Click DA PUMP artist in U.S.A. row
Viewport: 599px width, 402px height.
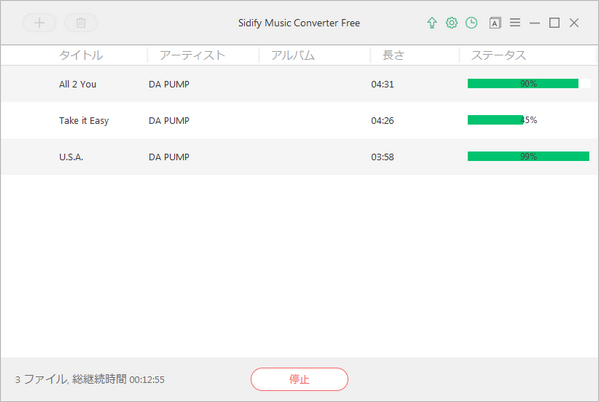click(169, 157)
